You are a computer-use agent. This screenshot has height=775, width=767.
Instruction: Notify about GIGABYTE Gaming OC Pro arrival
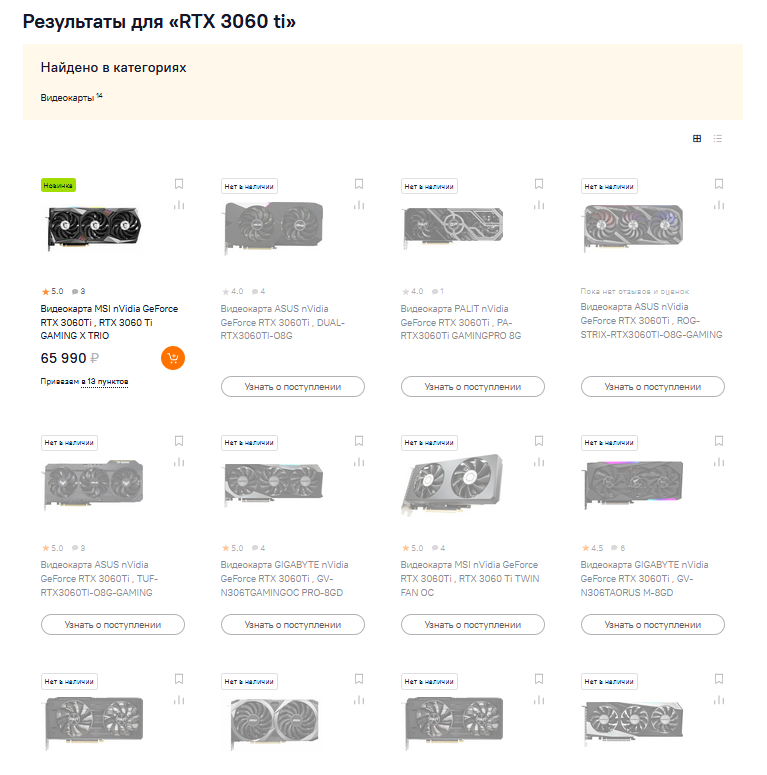pos(293,624)
